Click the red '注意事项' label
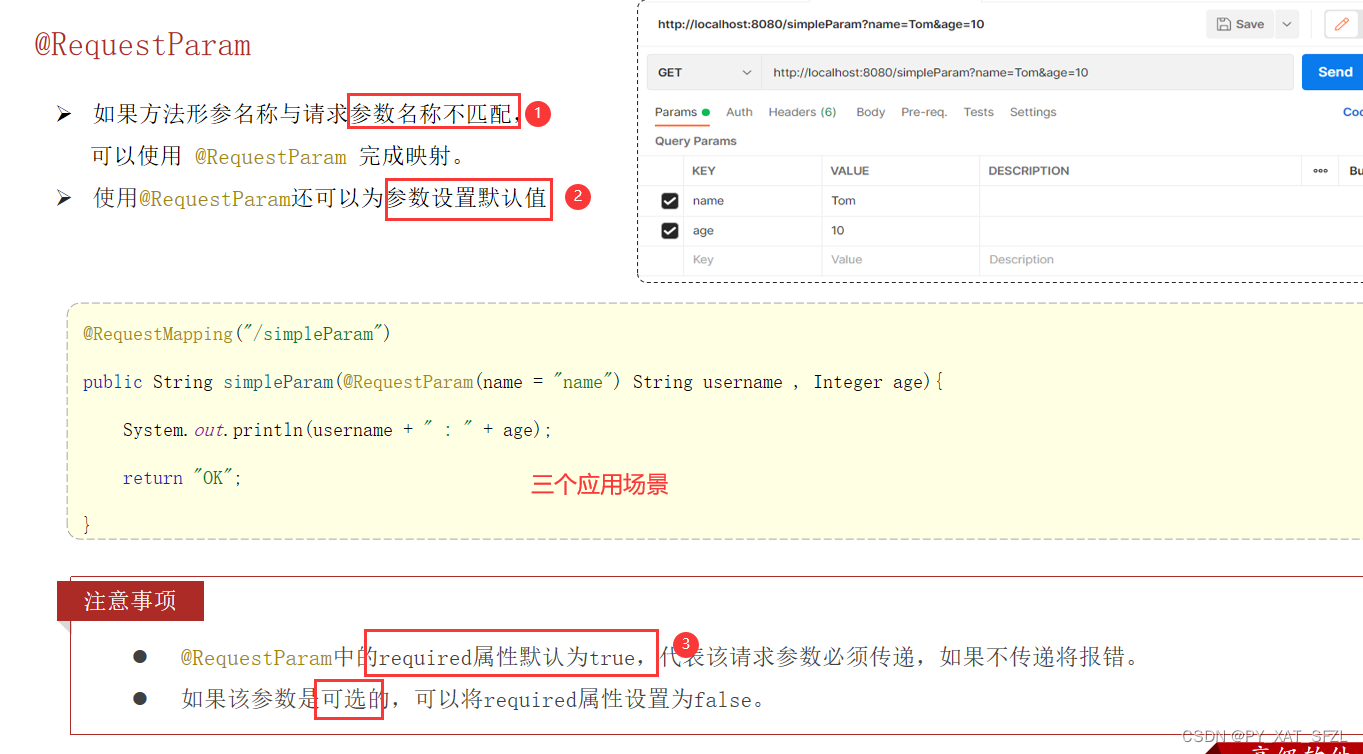The image size is (1363, 754). 130,601
